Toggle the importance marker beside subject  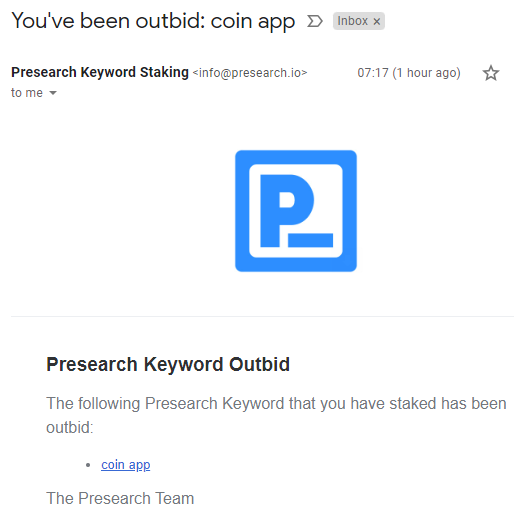(315, 21)
